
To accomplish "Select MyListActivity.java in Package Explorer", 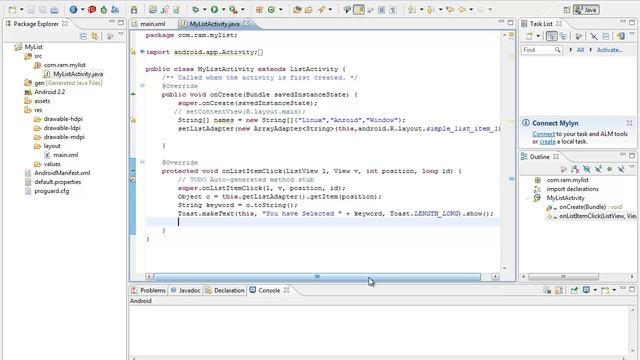I will [x=78, y=74].
